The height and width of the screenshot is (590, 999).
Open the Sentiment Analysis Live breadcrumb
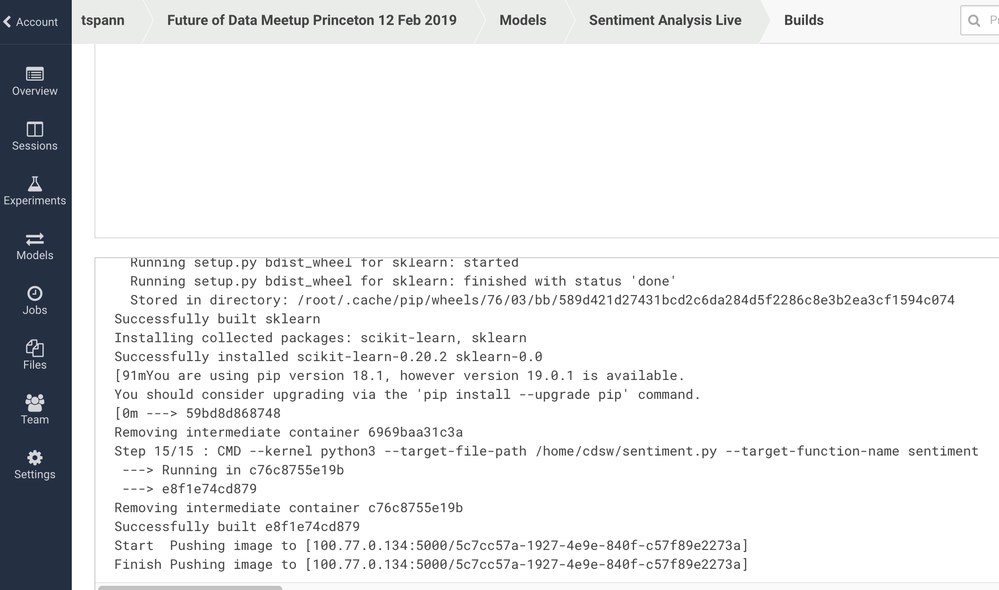coord(665,20)
